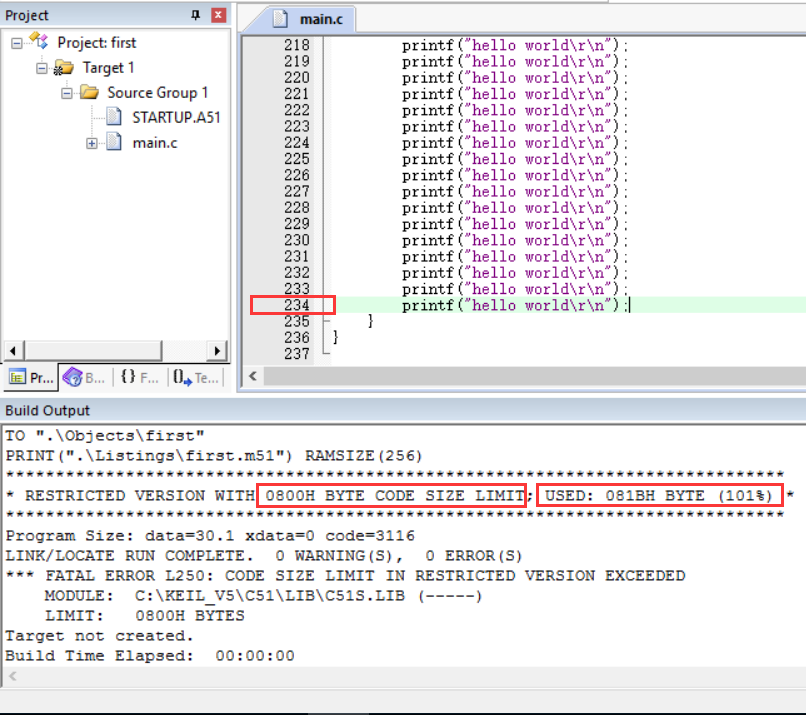This screenshot has height=715, width=806.
Task: Collapse the Target 1 node
Action: [x=42, y=68]
